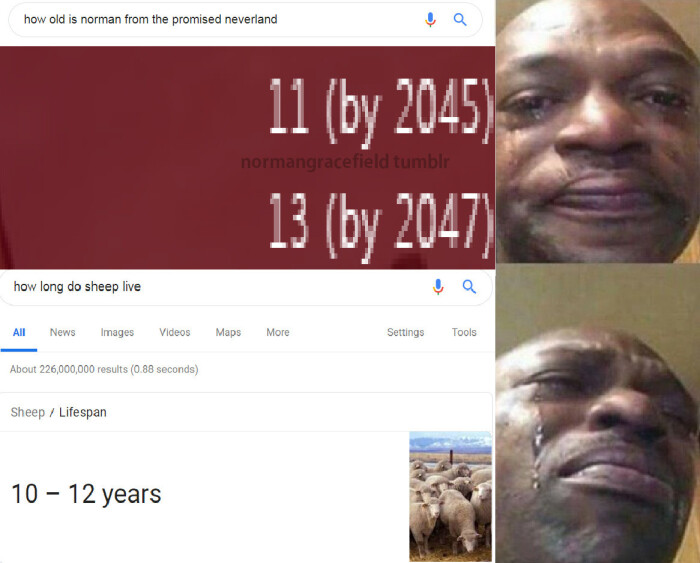This screenshot has width=700, height=563.
Task: Open search Settings menu
Action: click(x=405, y=332)
